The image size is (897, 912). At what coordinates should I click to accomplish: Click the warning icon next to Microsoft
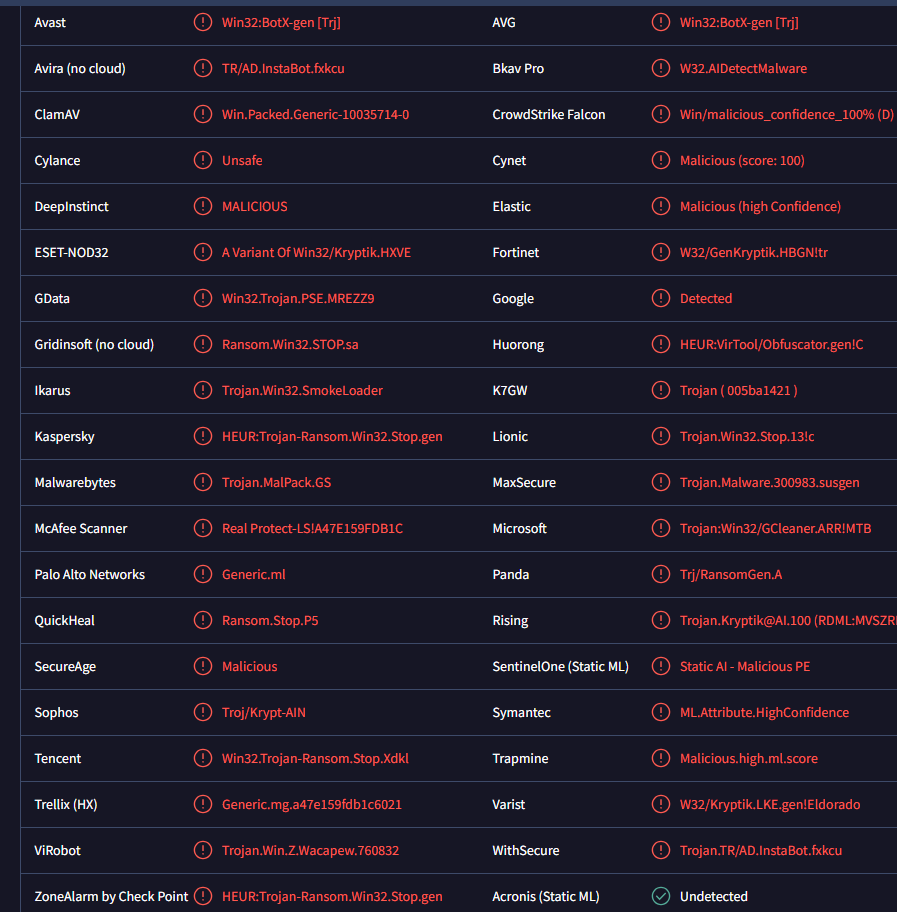[x=661, y=529]
